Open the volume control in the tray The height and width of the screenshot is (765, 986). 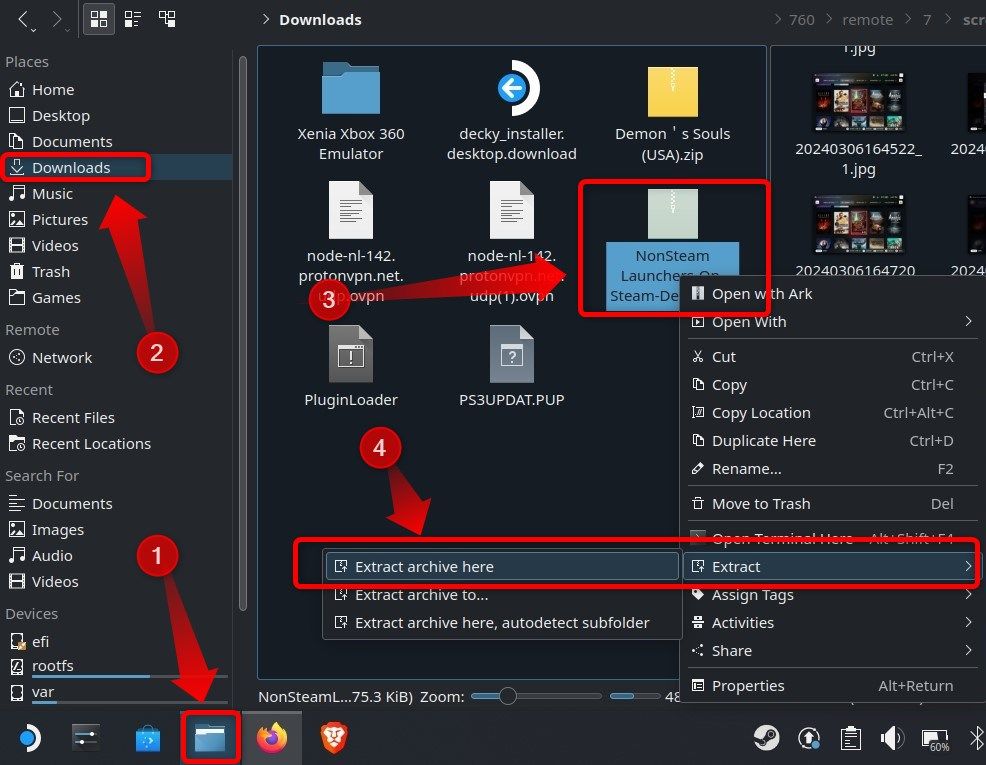click(x=891, y=738)
